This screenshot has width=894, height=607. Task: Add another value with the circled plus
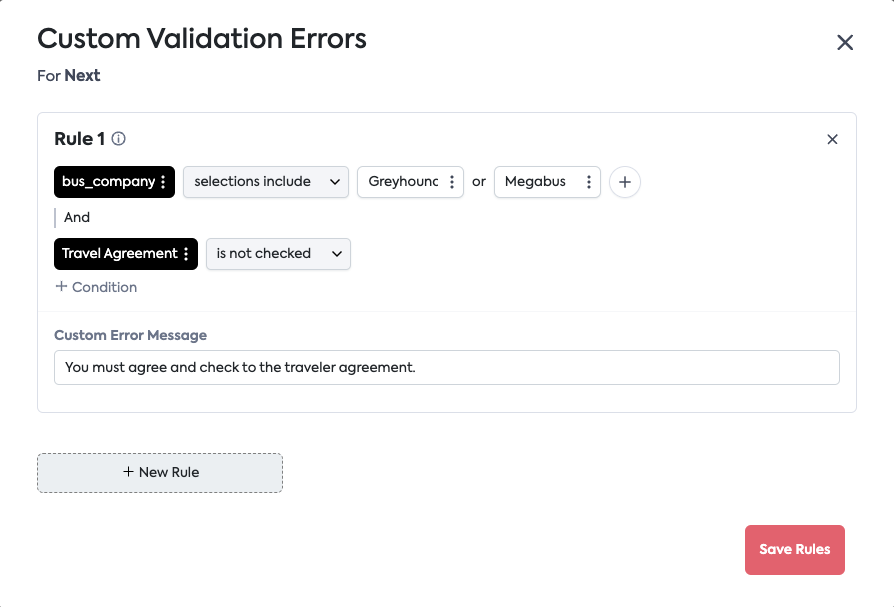point(625,182)
